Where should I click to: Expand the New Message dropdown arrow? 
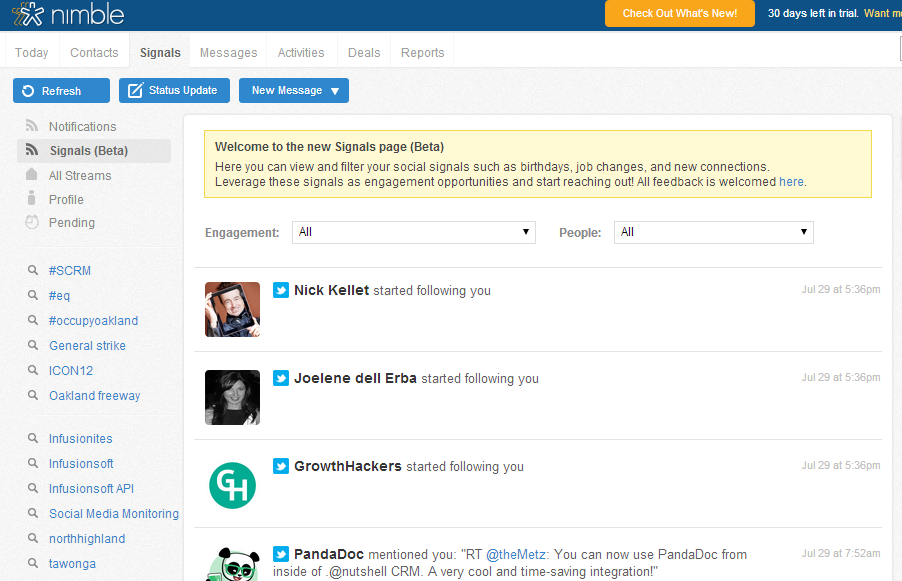(x=335, y=91)
